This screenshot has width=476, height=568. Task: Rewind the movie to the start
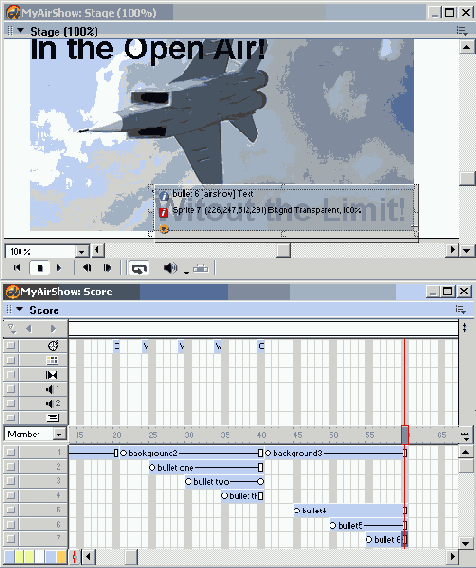pyautogui.click(x=17, y=268)
